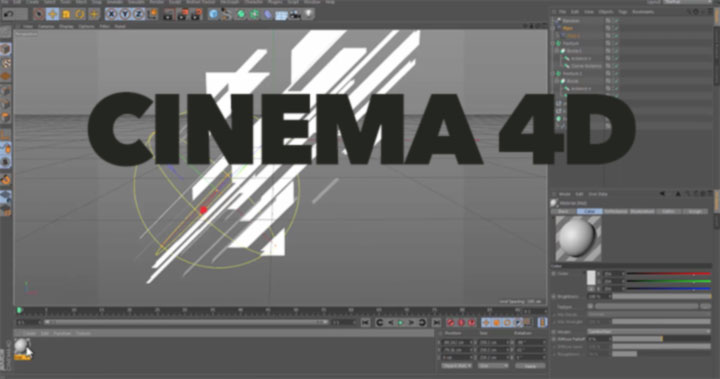Open the Size dropdown in Coordinates

492,366
